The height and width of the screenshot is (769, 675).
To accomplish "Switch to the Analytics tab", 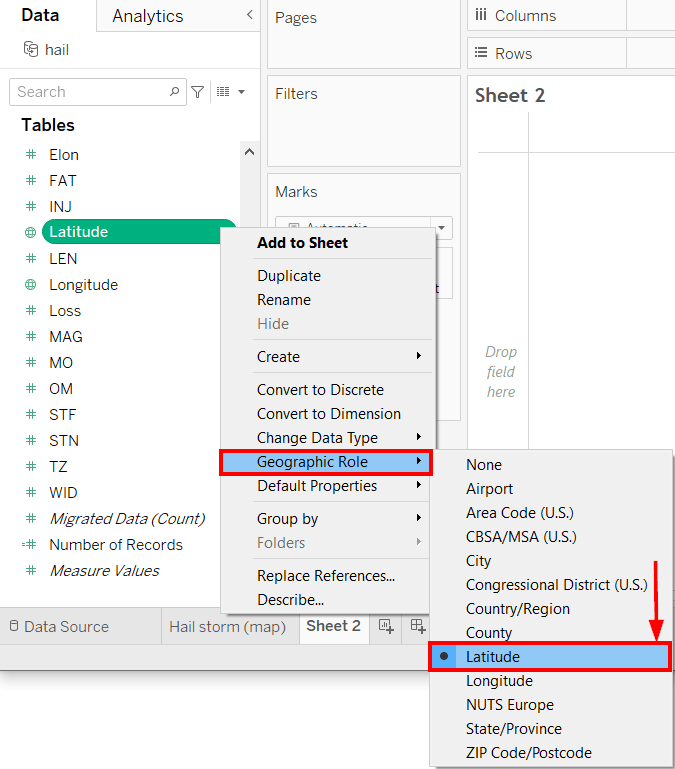I will (148, 16).
